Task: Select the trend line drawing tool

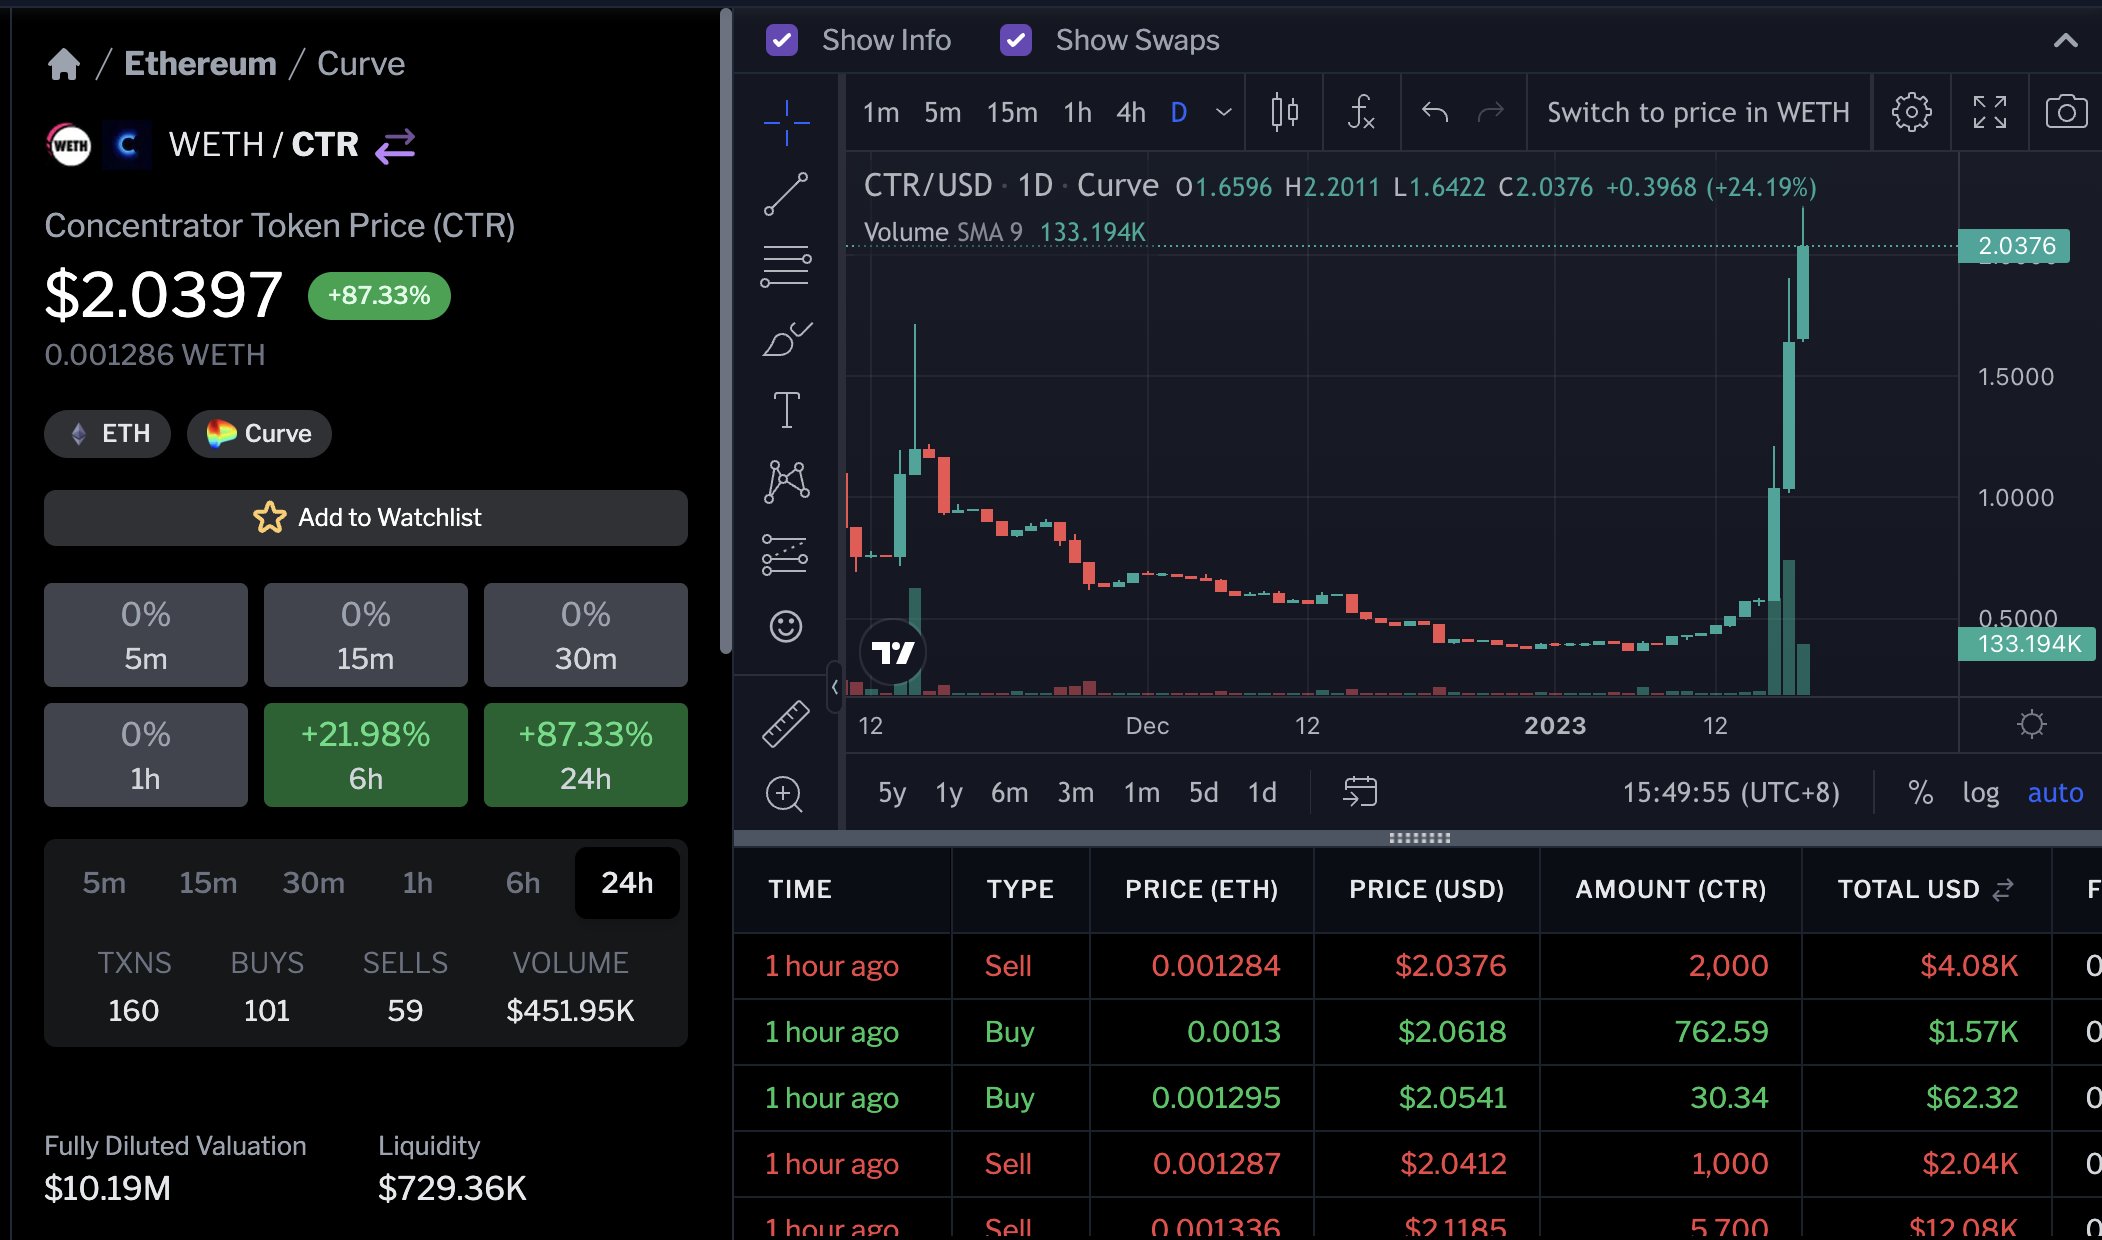Action: pyautogui.click(x=786, y=194)
